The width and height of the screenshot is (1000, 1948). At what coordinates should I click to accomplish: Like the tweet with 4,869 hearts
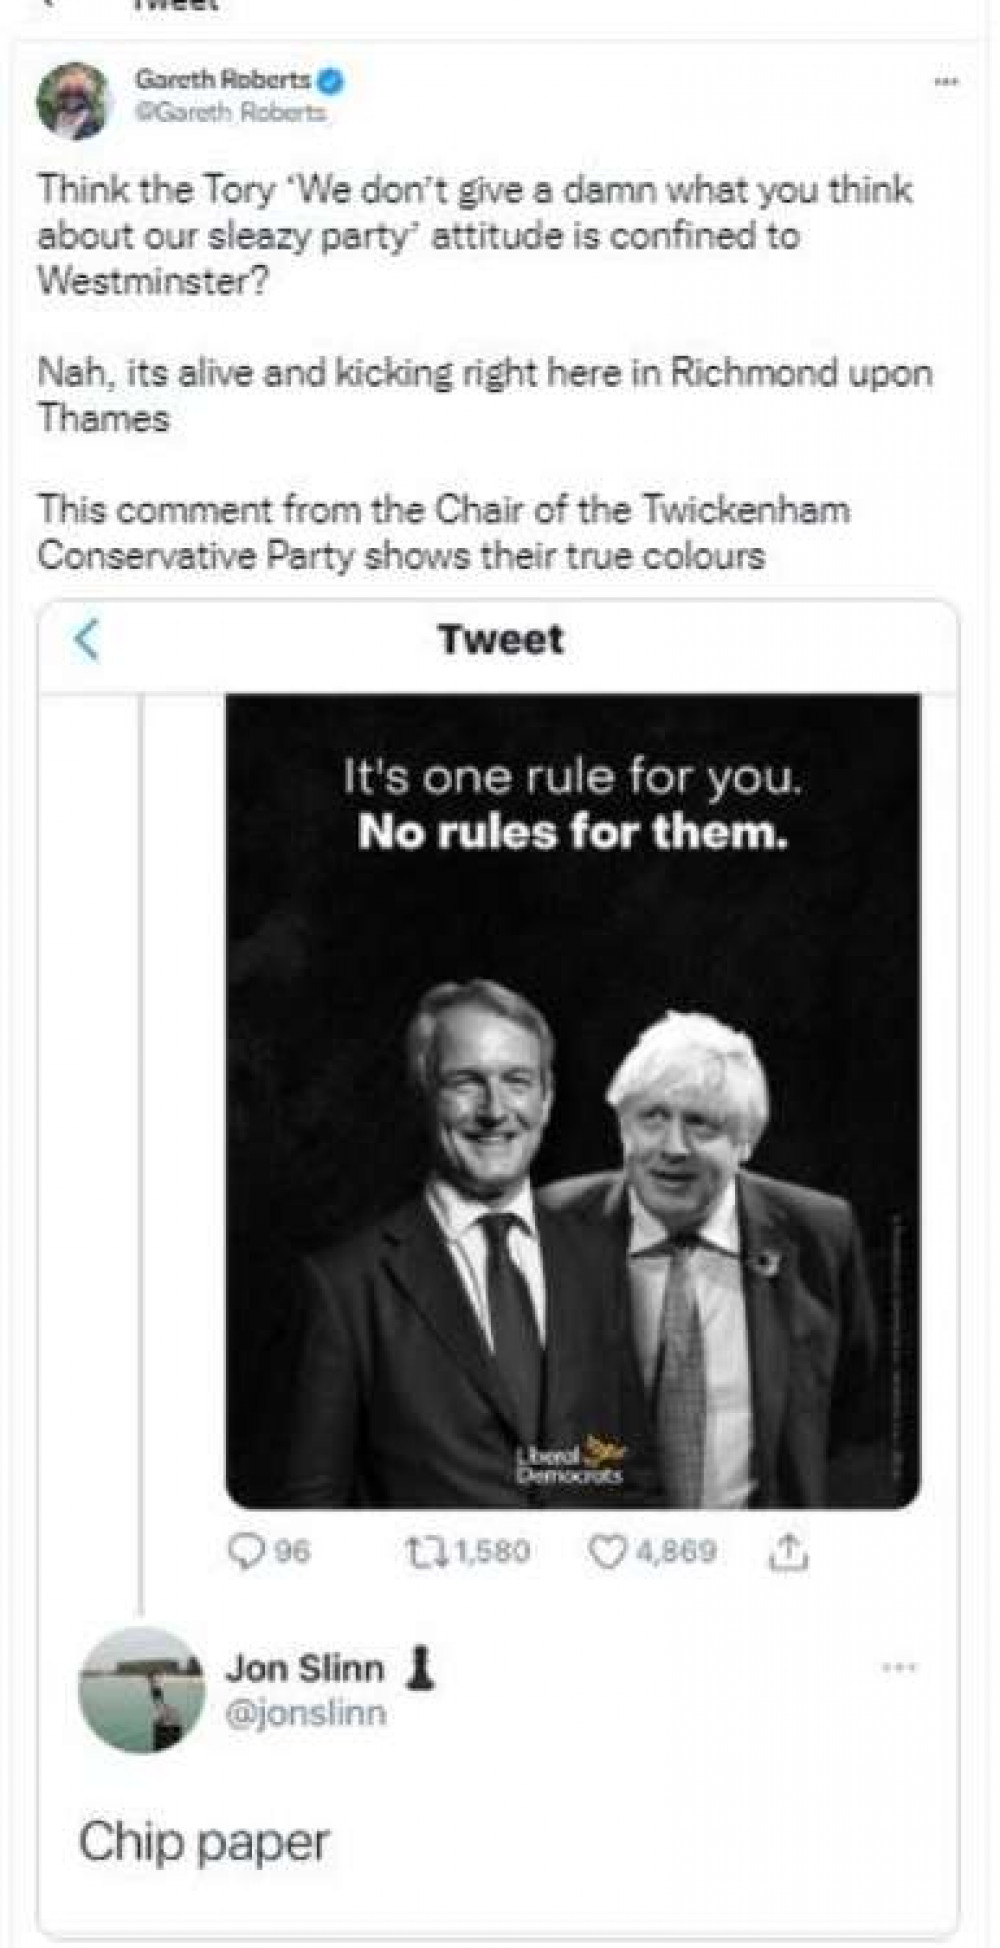tap(652, 1551)
